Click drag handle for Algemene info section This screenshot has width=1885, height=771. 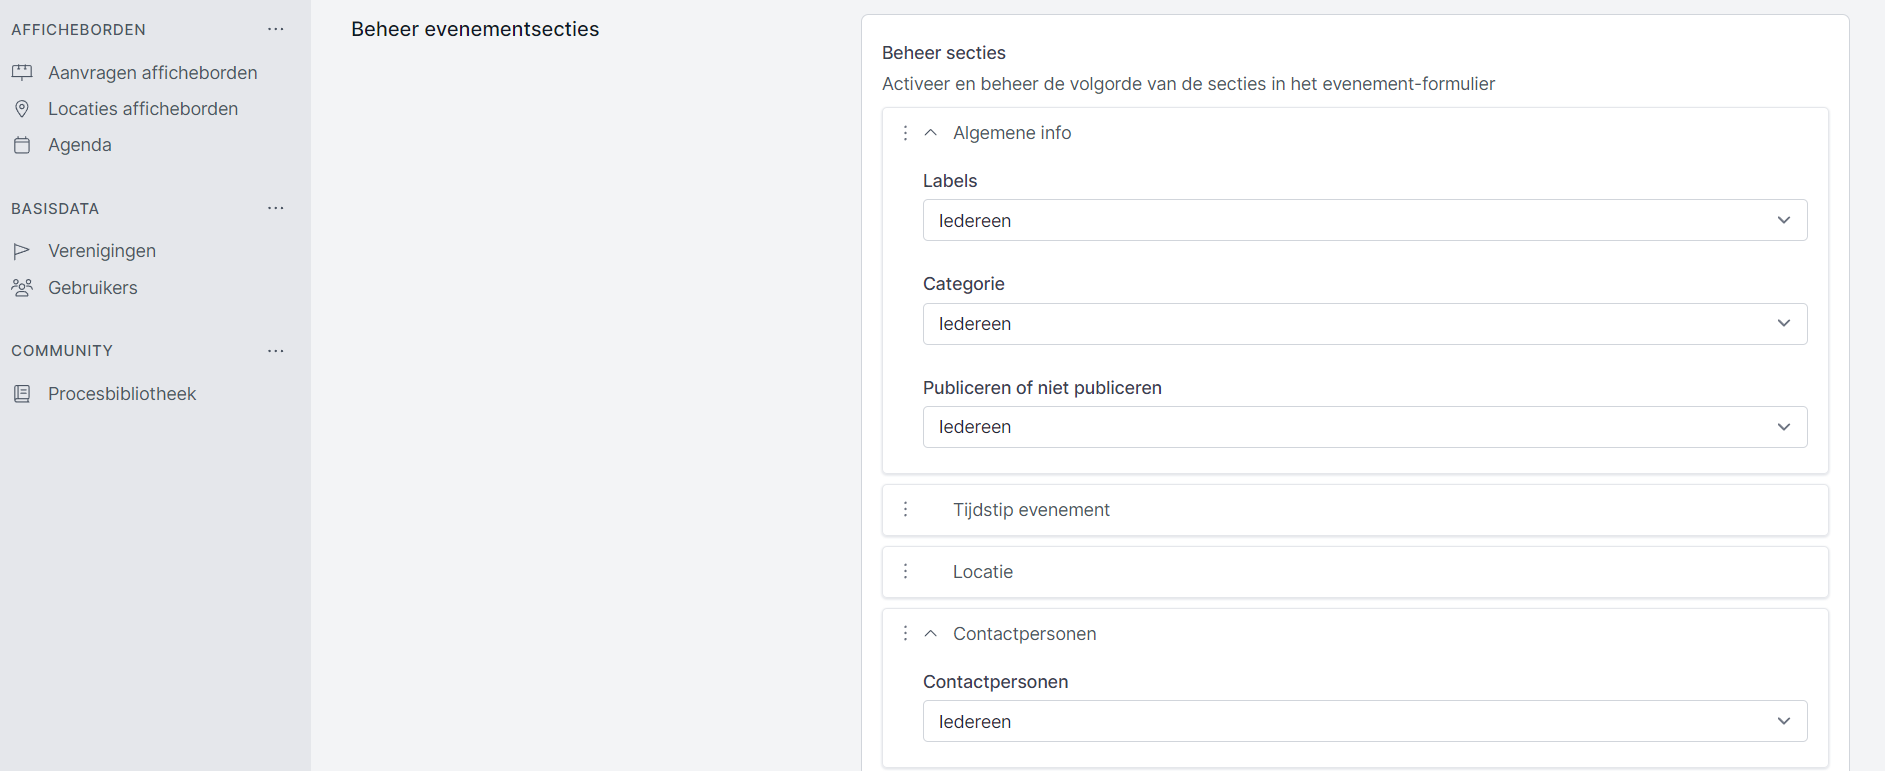(906, 133)
